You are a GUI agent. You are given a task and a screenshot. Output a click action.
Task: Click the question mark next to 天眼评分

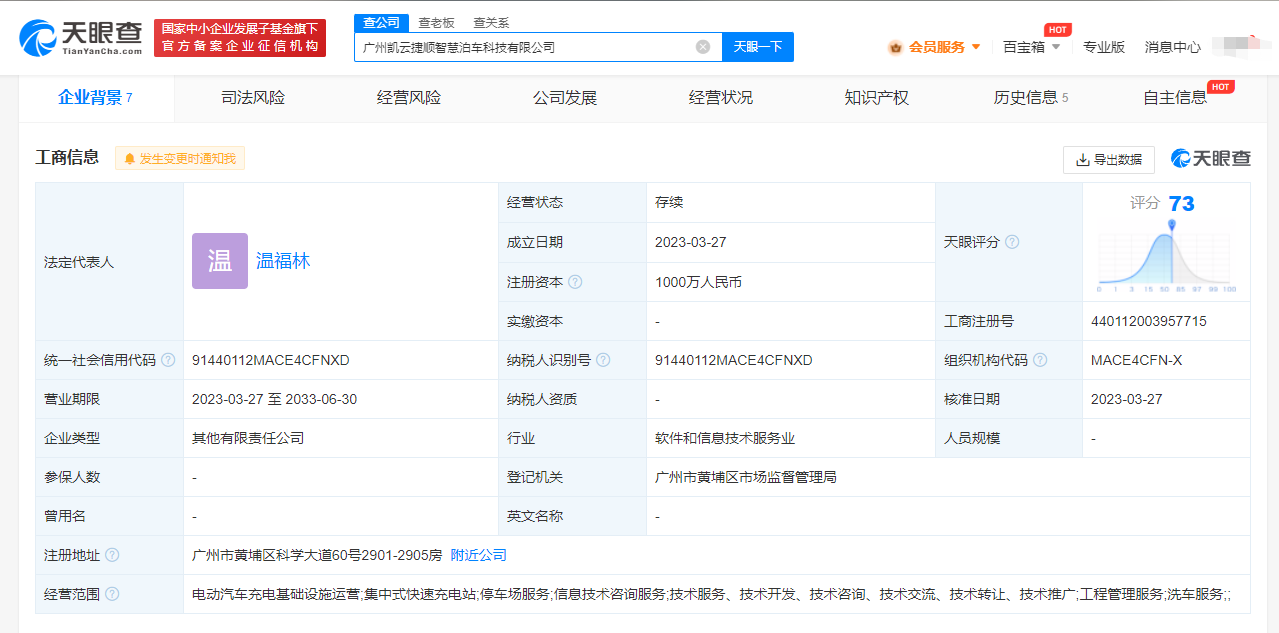pos(1013,241)
